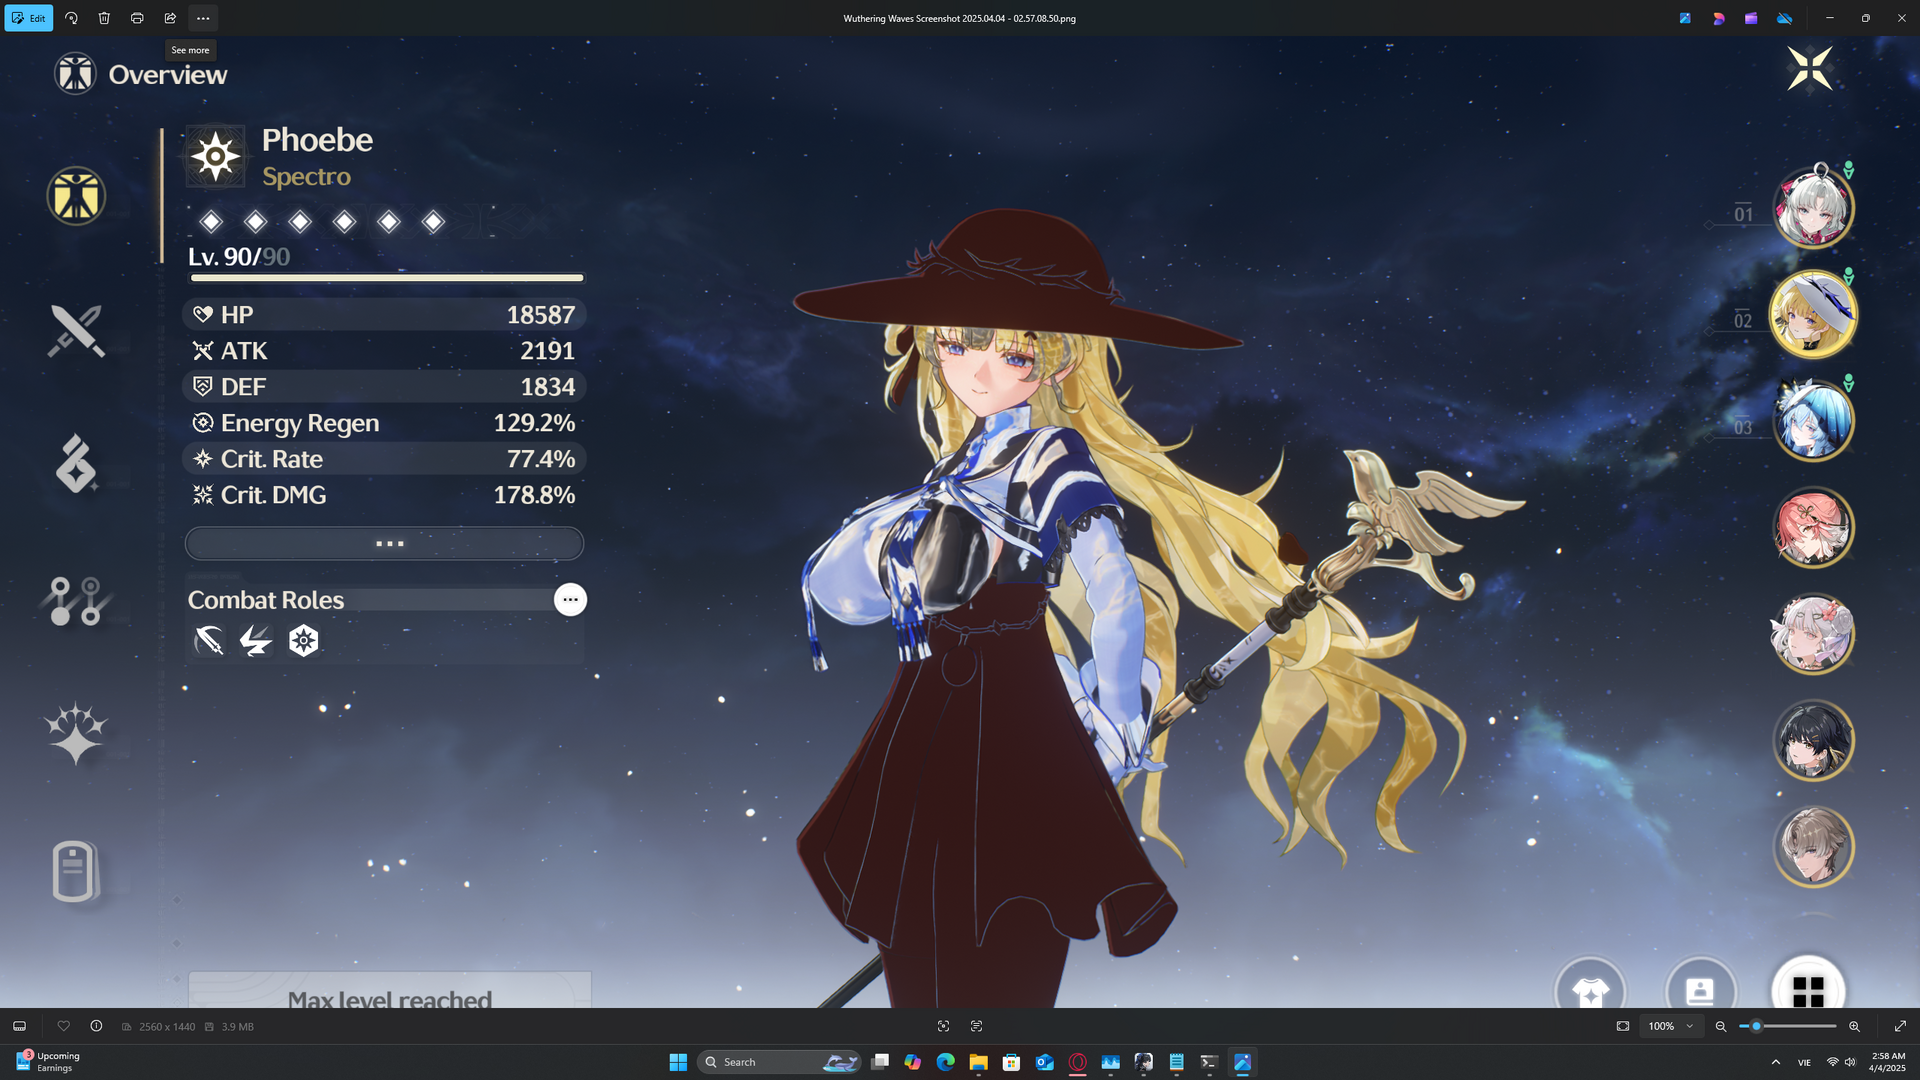Screen dimensions: 1920x1080
Task: Show hidden tray icons chevron
Action: click(x=1776, y=1062)
